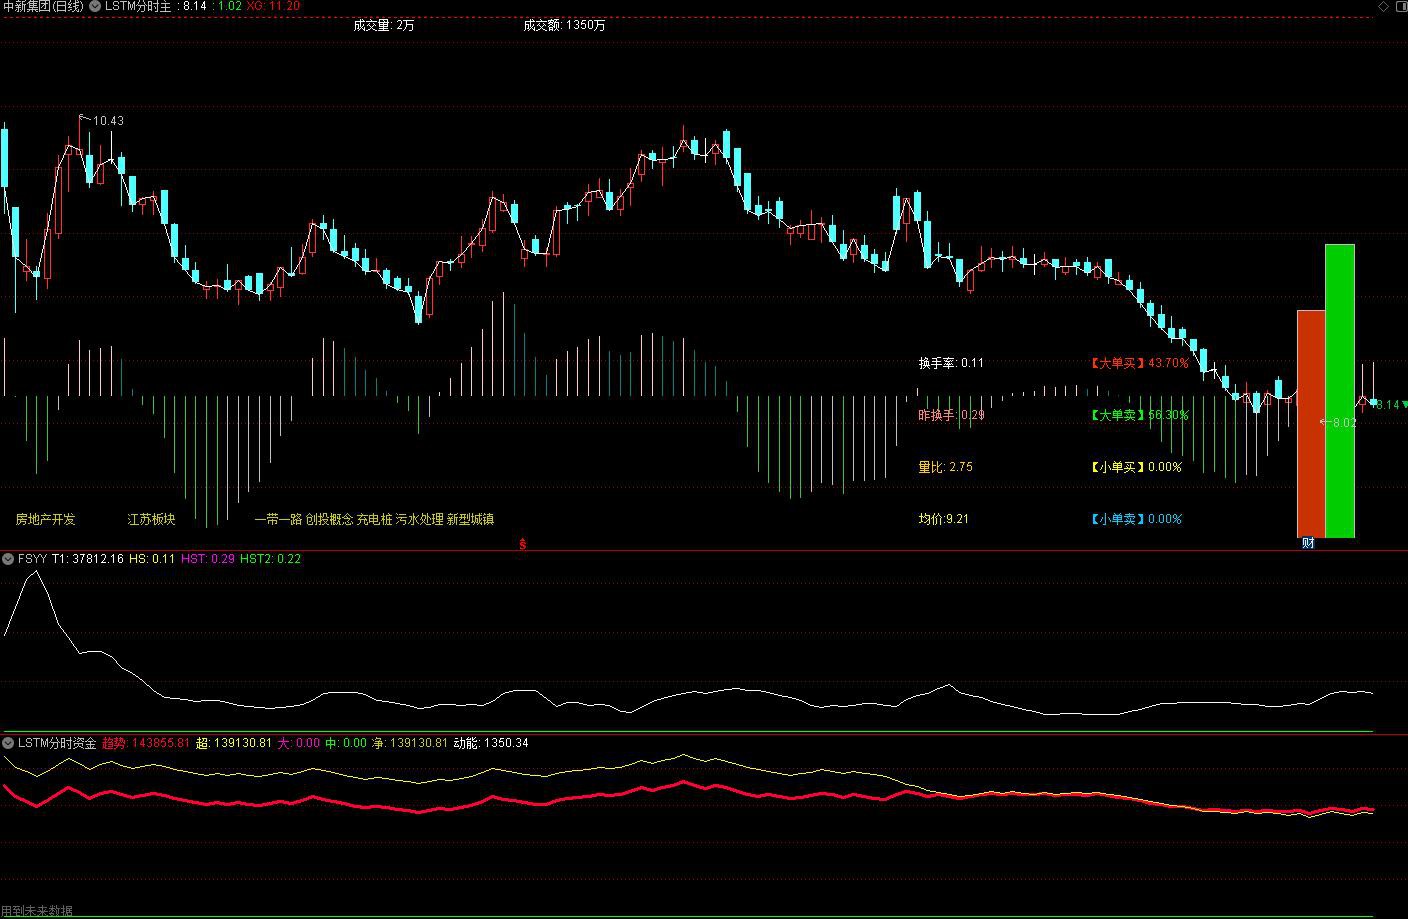
Task: Click the 用到未来数据 notice at bottom left
Action: tap(37, 911)
